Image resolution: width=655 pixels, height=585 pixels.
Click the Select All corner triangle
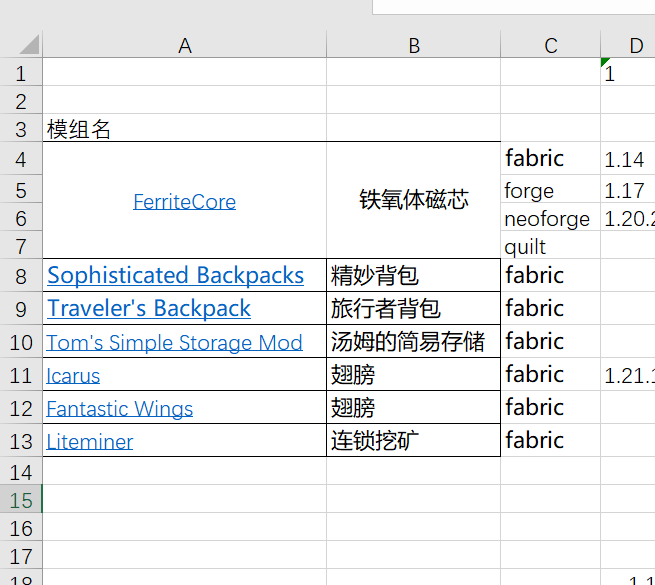(28, 45)
